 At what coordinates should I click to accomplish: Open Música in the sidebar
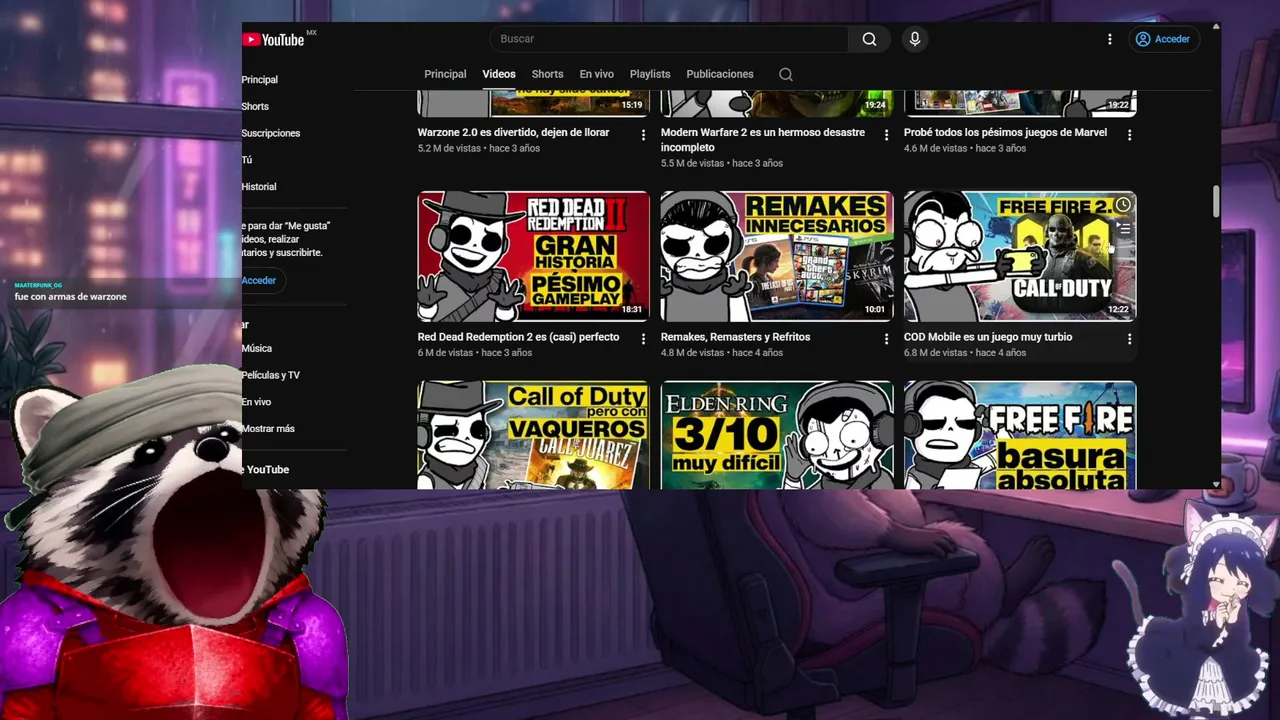point(257,349)
